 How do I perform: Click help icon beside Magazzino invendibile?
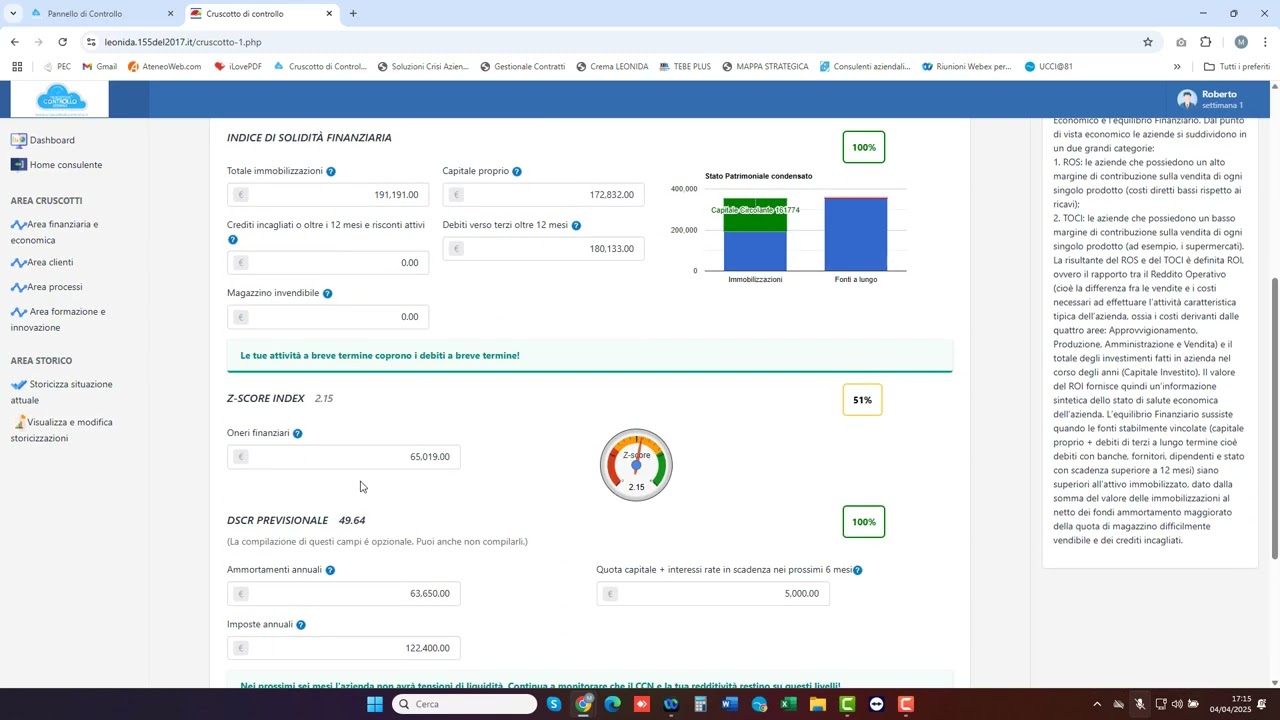pos(327,294)
